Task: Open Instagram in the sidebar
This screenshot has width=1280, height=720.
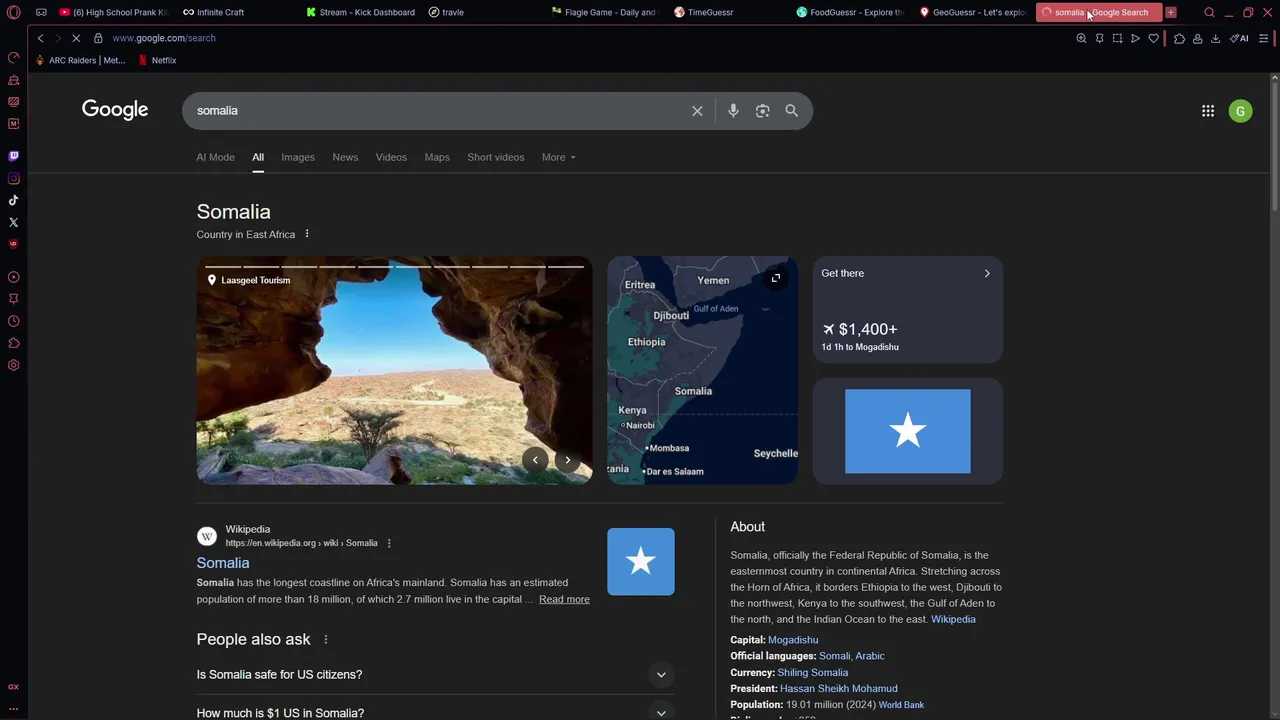Action: pos(13,178)
